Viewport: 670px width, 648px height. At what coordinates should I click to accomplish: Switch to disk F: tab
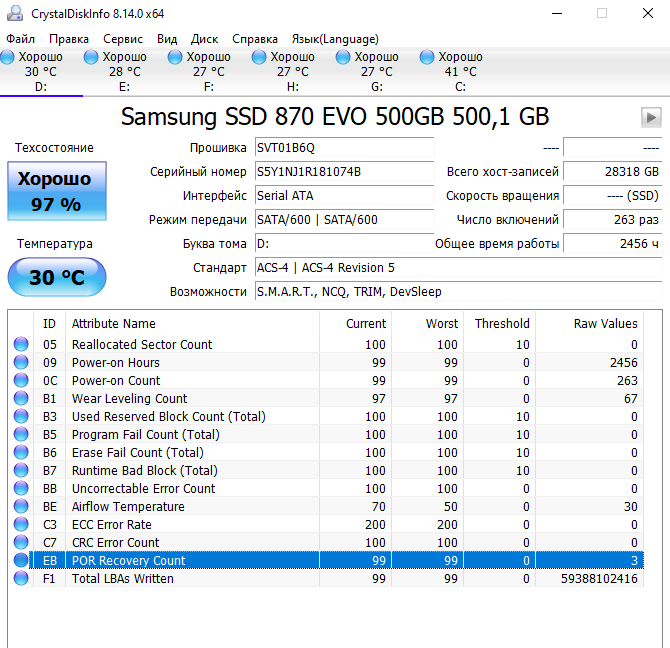(x=209, y=72)
